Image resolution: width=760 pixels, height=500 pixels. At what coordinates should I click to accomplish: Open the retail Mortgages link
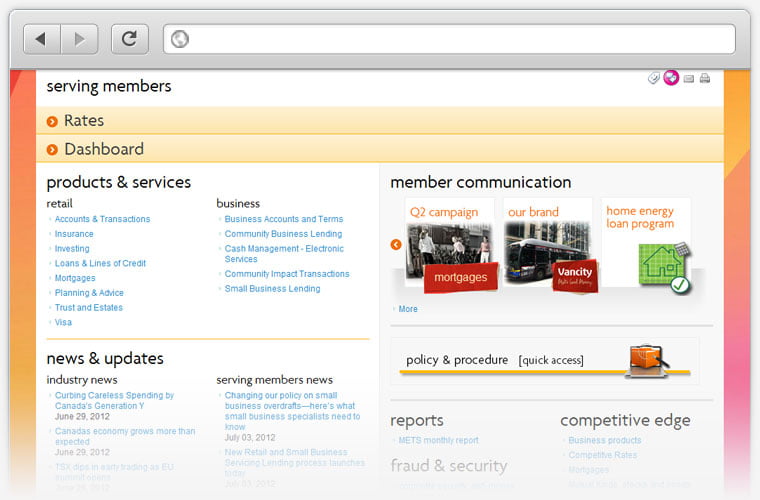tap(75, 278)
